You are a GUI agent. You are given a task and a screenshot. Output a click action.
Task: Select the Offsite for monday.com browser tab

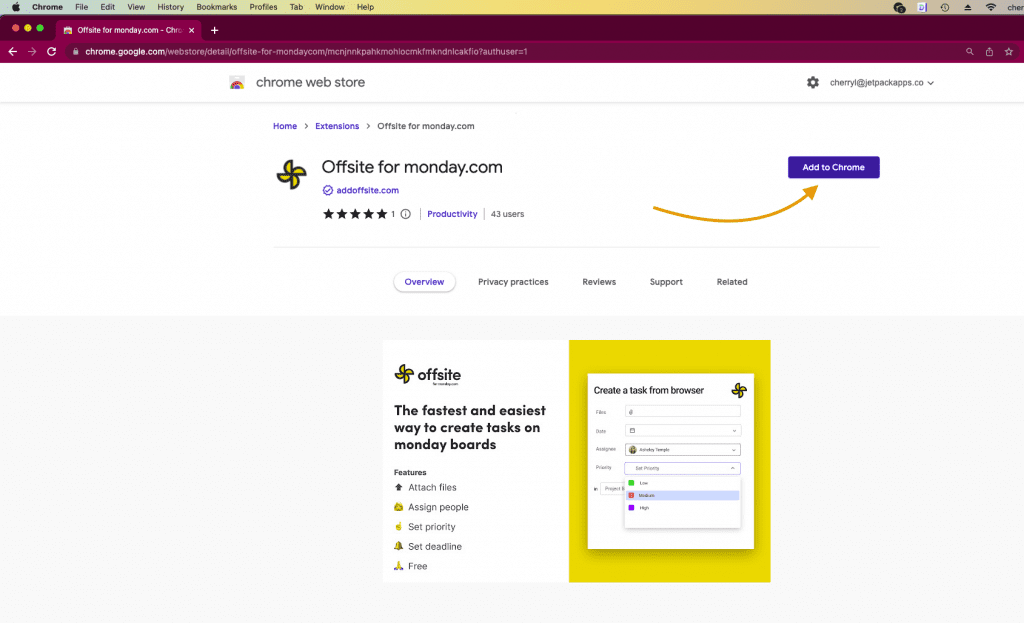click(x=129, y=30)
